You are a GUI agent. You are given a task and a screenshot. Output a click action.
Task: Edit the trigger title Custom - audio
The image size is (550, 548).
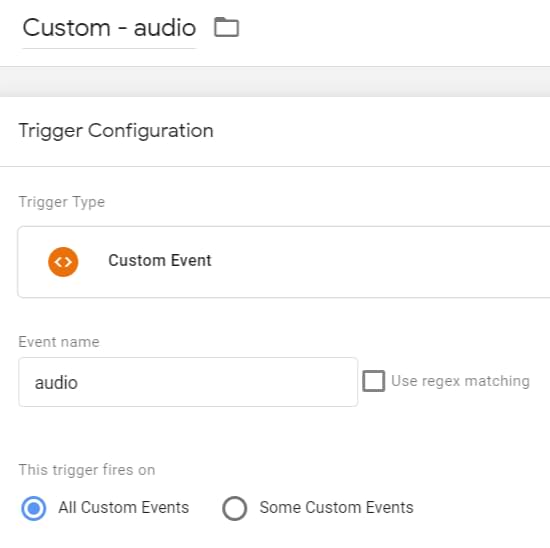(x=109, y=28)
